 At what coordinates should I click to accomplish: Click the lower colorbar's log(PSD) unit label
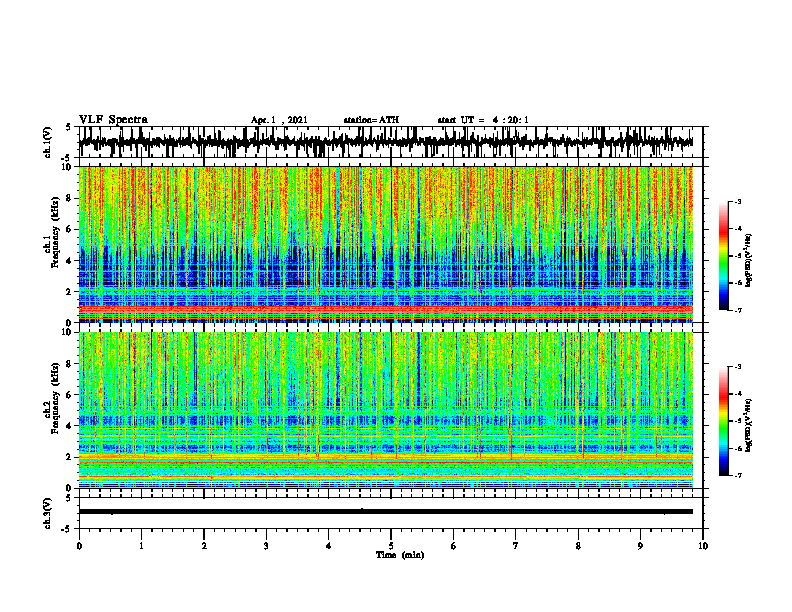(x=749, y=425)
